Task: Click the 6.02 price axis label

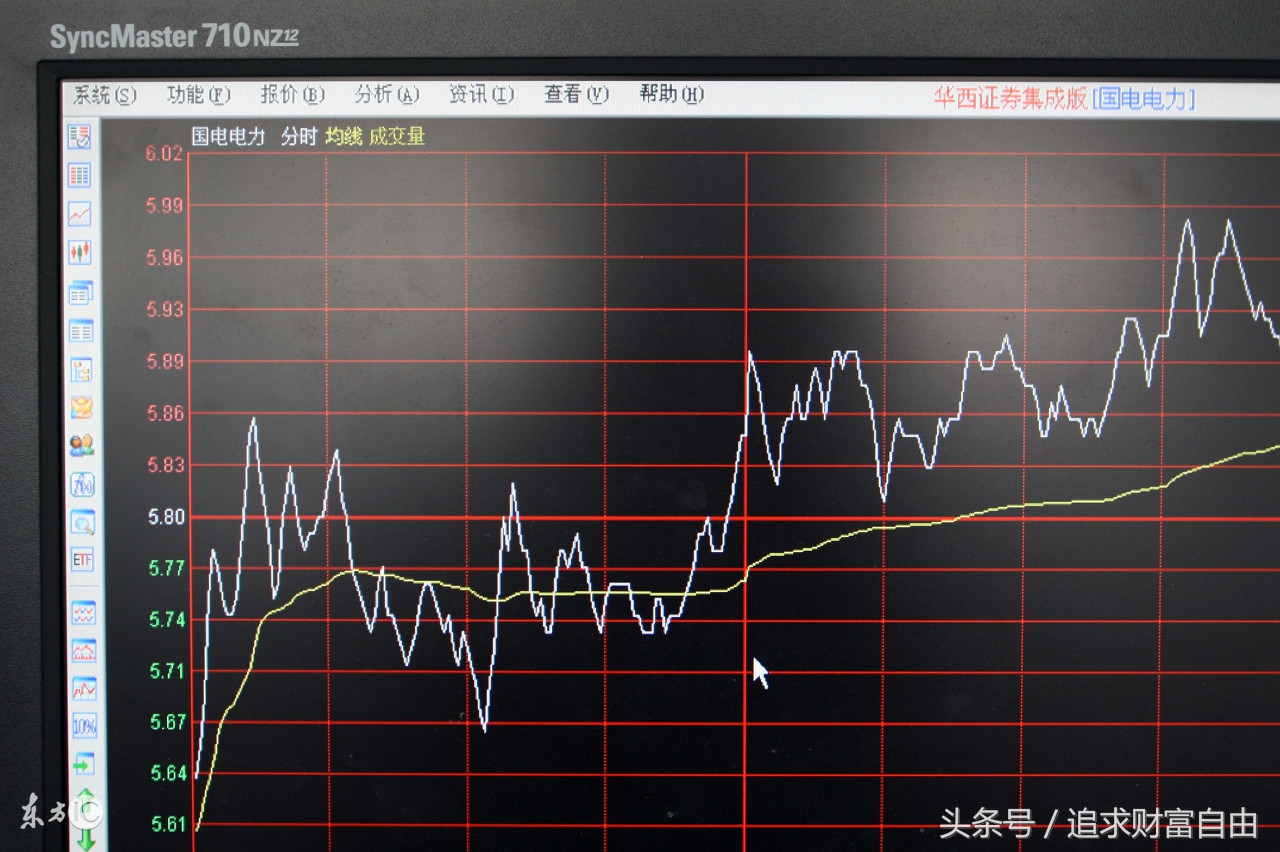Action: [165, 154]
